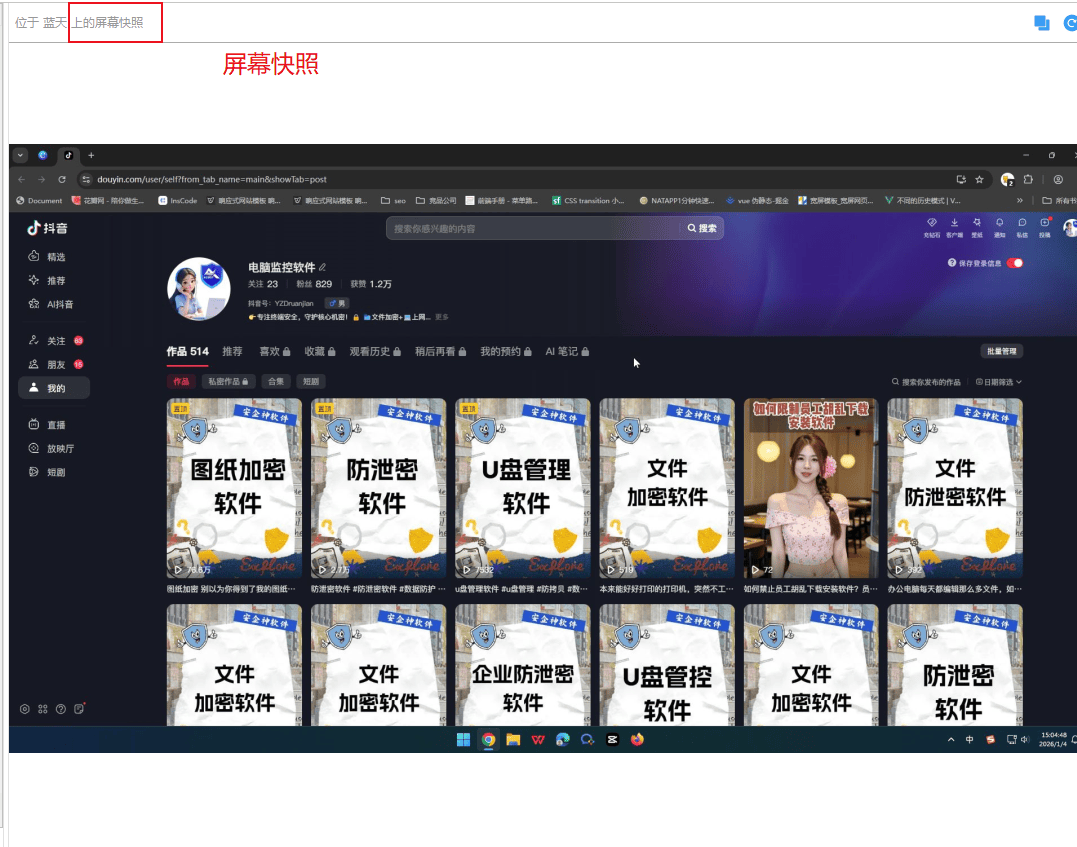Screen dimensions: 1077x847
Task: Expand the 日期筛选 dropdown
Action: (x=998, y=382)
